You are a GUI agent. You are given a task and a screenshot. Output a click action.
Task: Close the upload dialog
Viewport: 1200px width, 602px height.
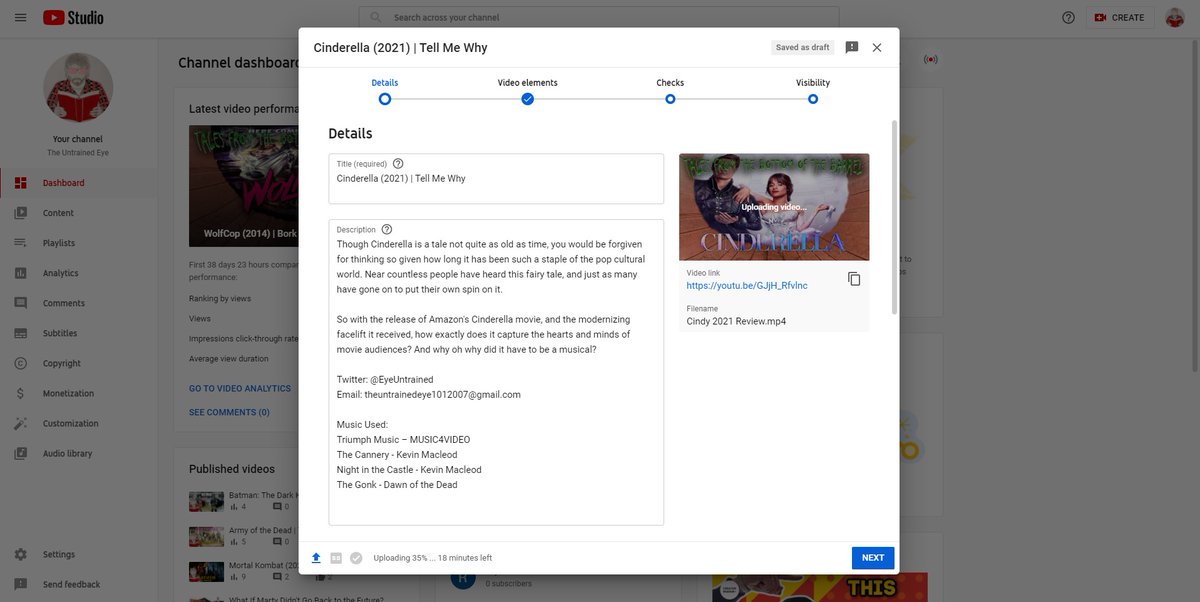coord(877,47)
